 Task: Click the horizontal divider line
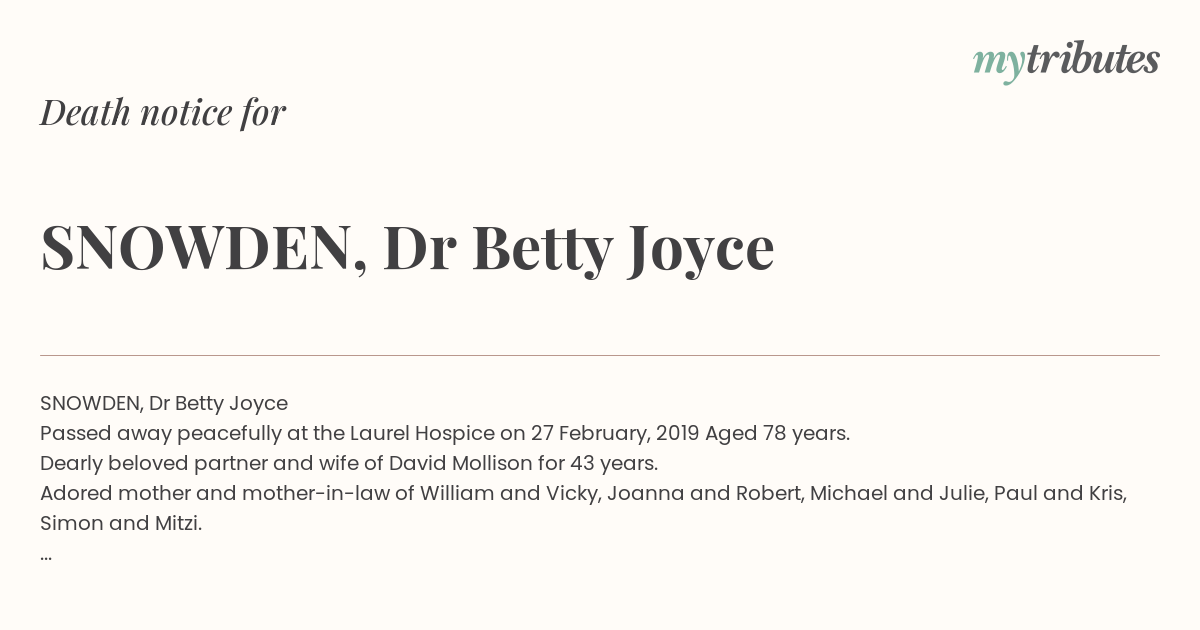[600, 355]
